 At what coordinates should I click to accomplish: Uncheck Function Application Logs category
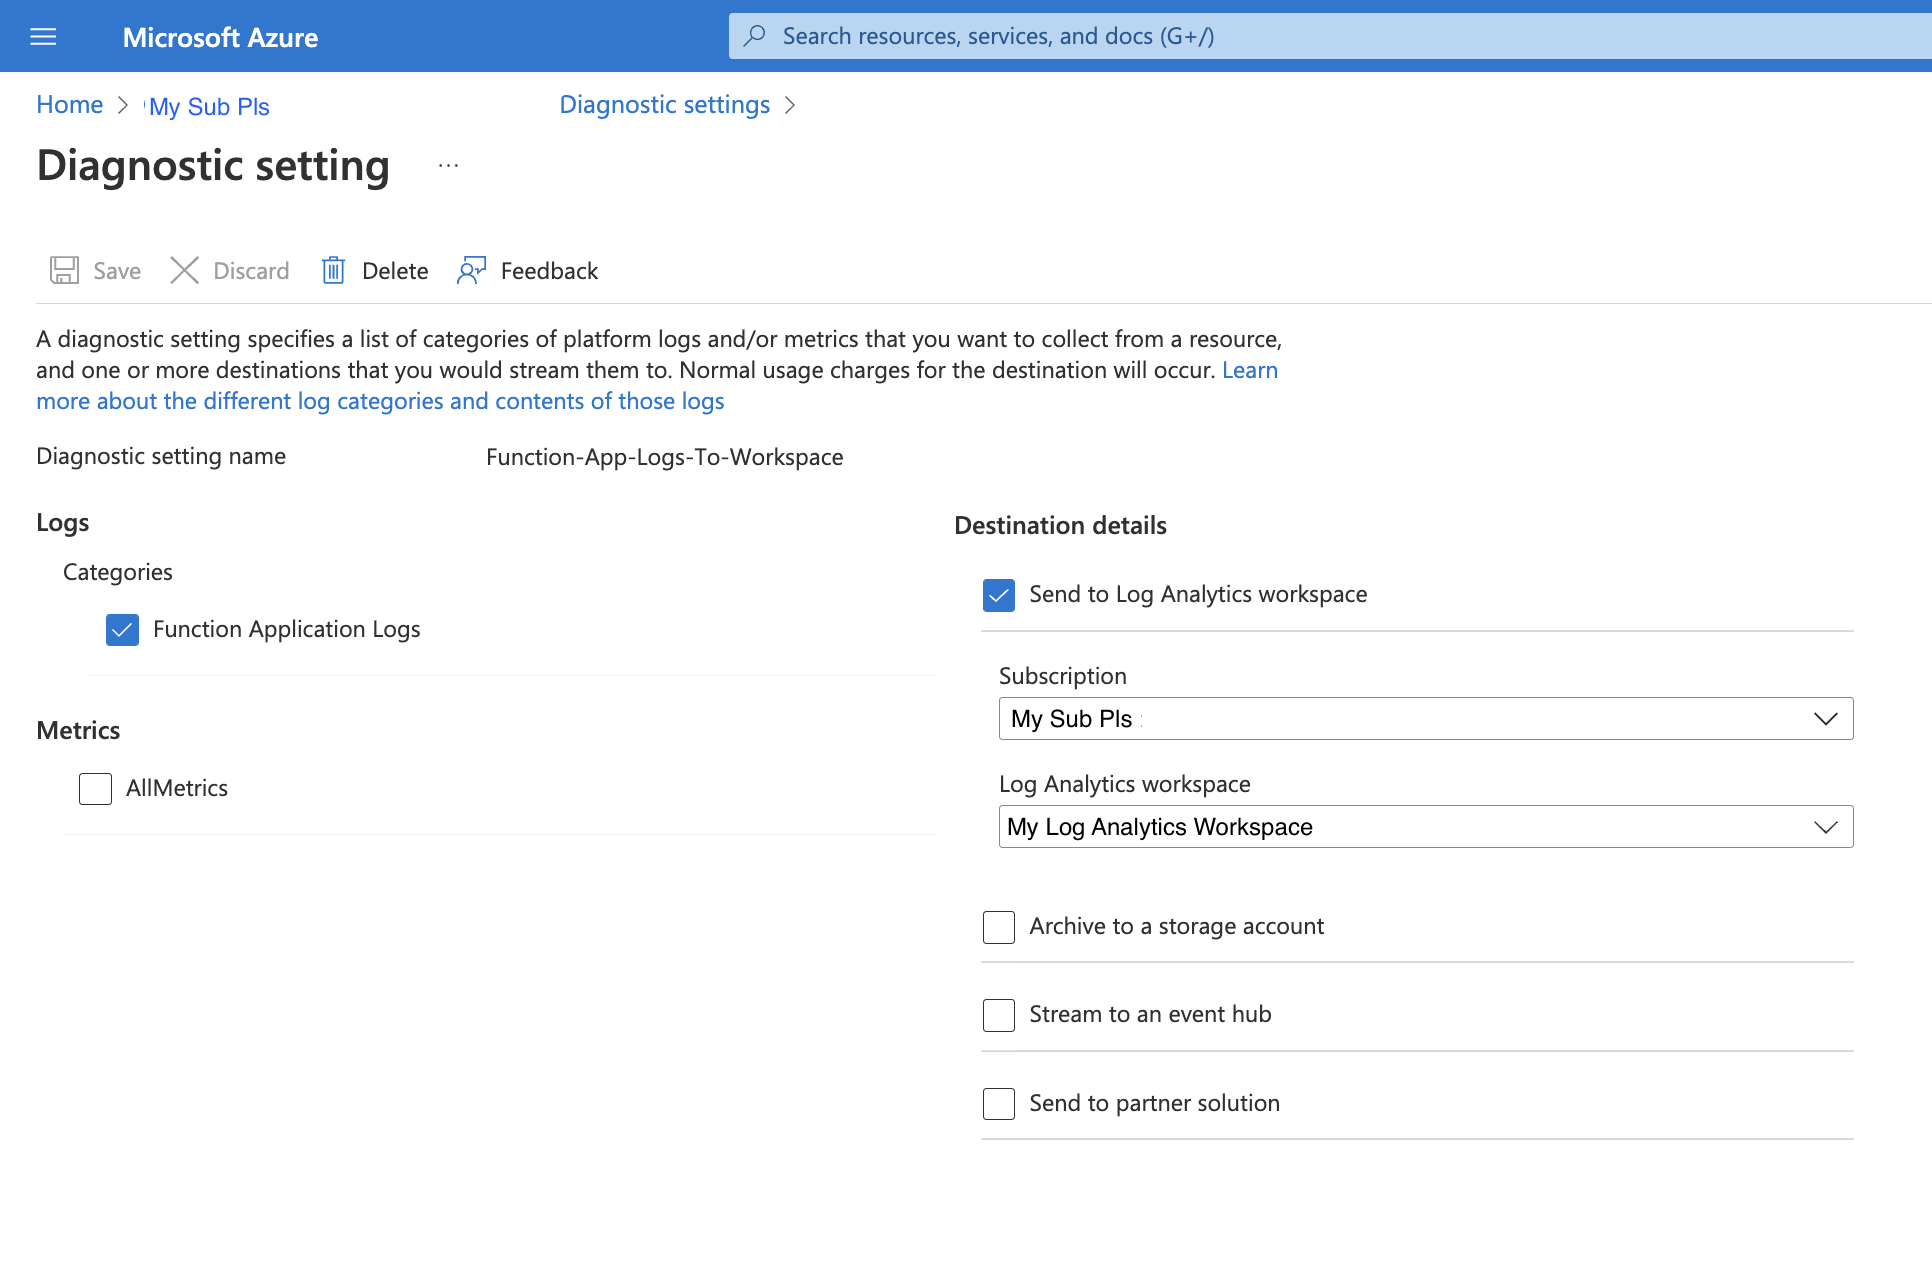pos(122,629)
